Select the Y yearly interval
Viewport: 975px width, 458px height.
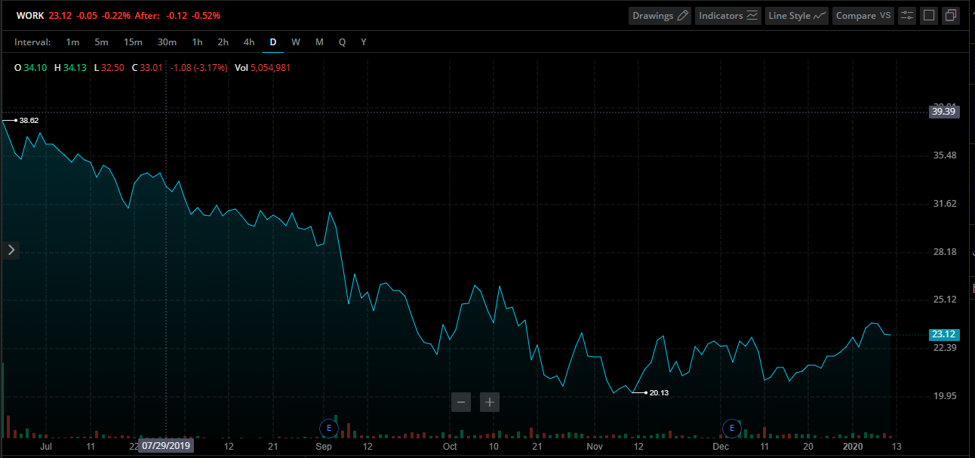tap(364, 42)
